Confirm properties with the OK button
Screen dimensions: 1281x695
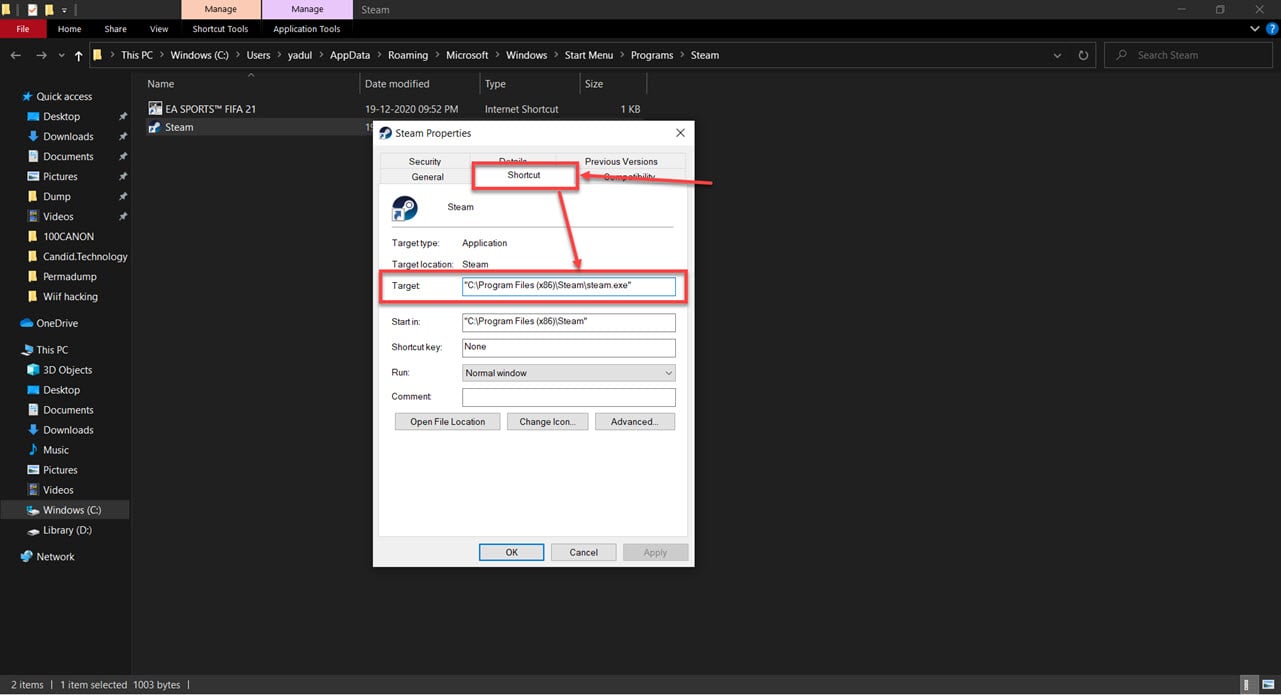[511, 552]
